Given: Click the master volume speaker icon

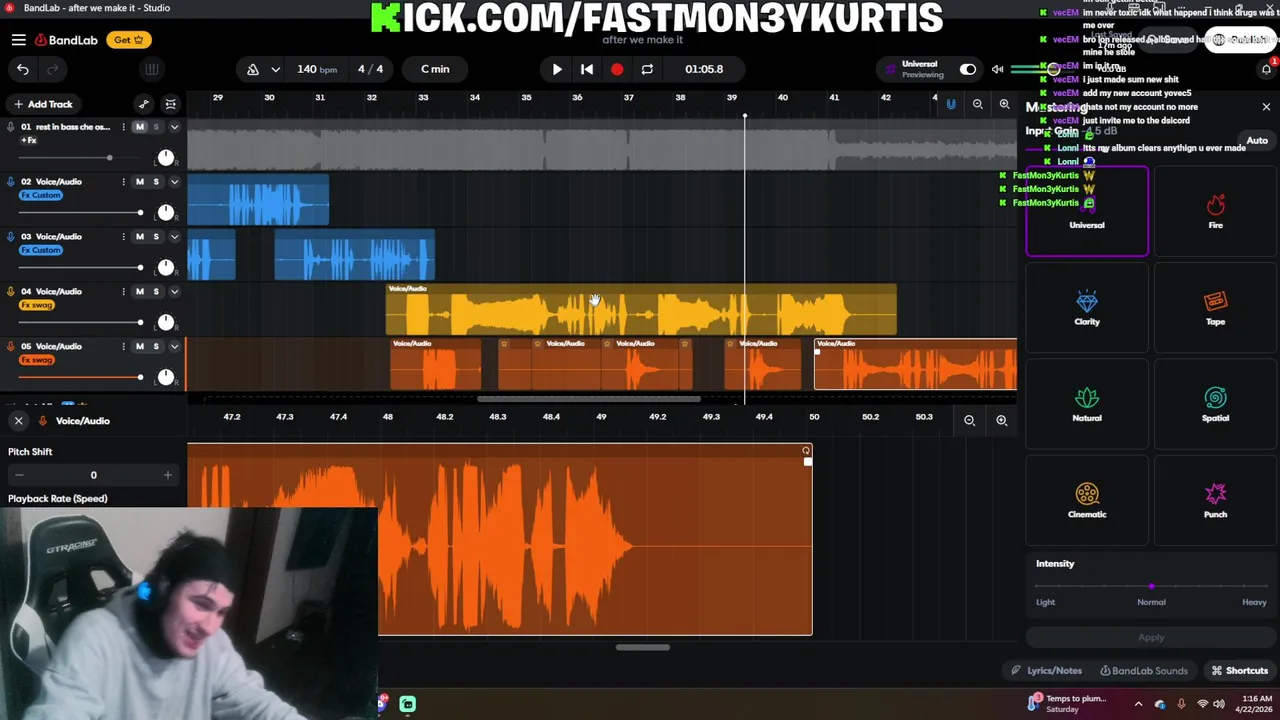Looking at the screenshot, I should pos(997,69).
